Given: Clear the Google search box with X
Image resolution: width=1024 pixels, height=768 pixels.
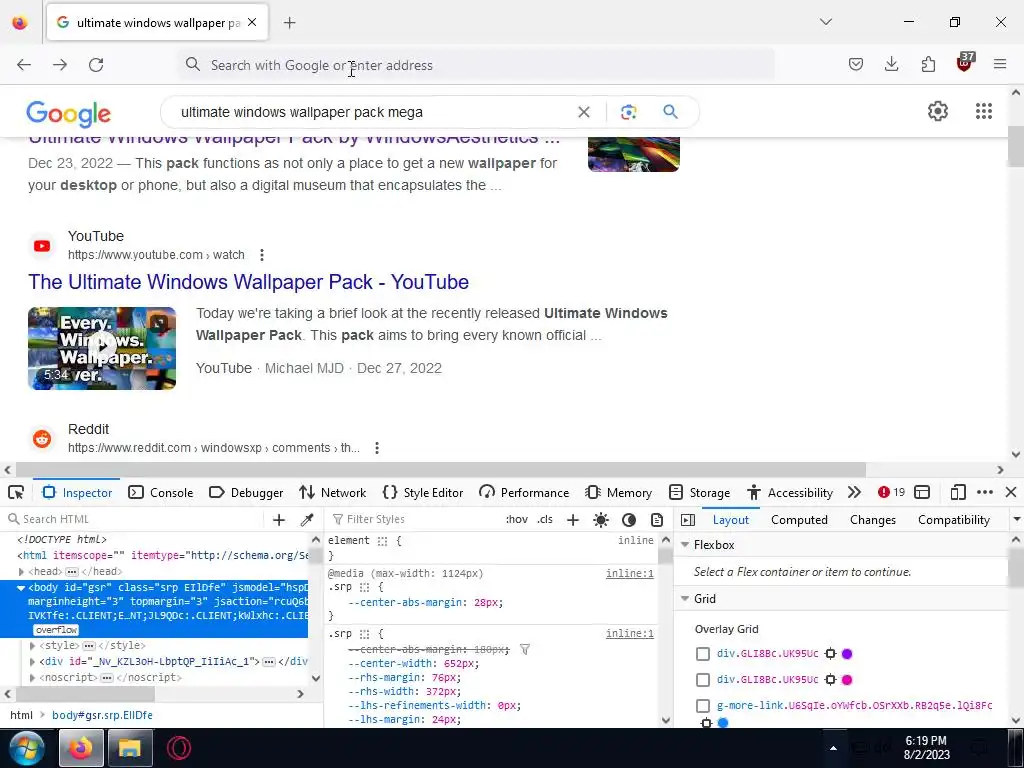Looking at the screenshot, I should click(584, 112).
